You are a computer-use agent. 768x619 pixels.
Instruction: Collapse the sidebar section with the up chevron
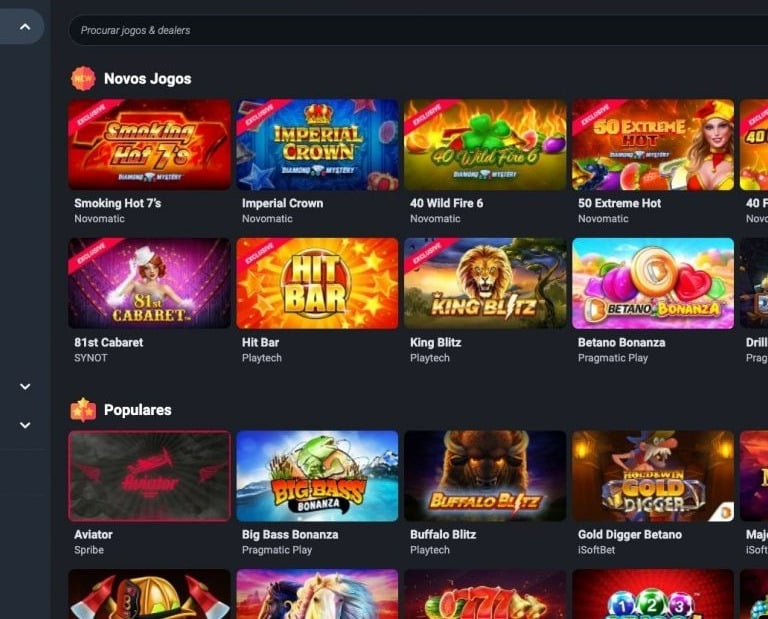pyautogui.click(x=25, y=27)
